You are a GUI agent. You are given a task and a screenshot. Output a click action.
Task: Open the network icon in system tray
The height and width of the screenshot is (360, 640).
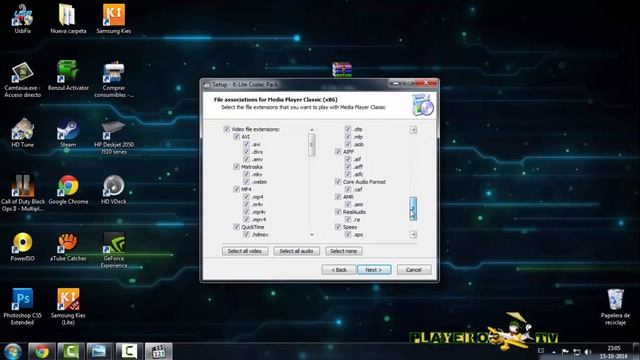[576, 352]
